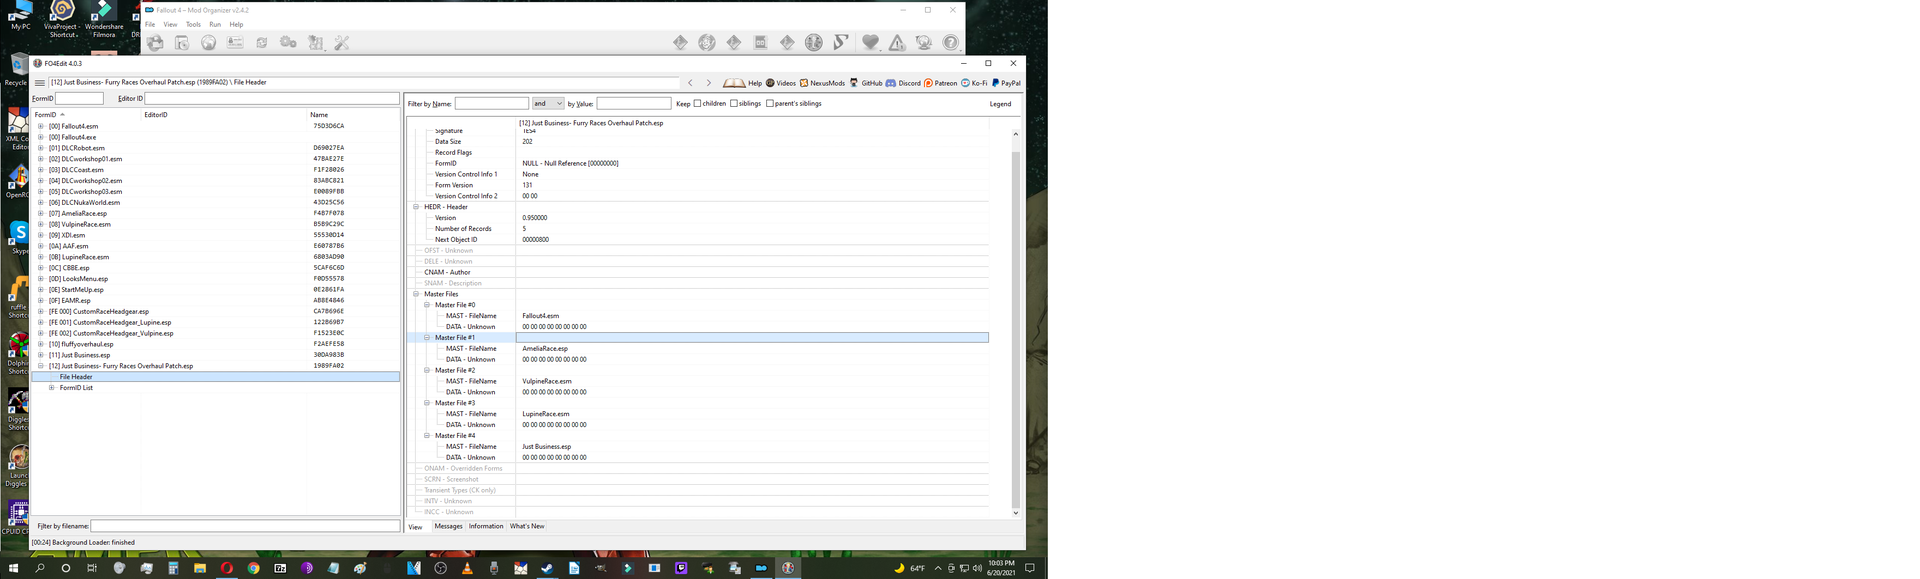1920x579 pixels.
Task: Navigate back with the left arrow
Action: 690,83
